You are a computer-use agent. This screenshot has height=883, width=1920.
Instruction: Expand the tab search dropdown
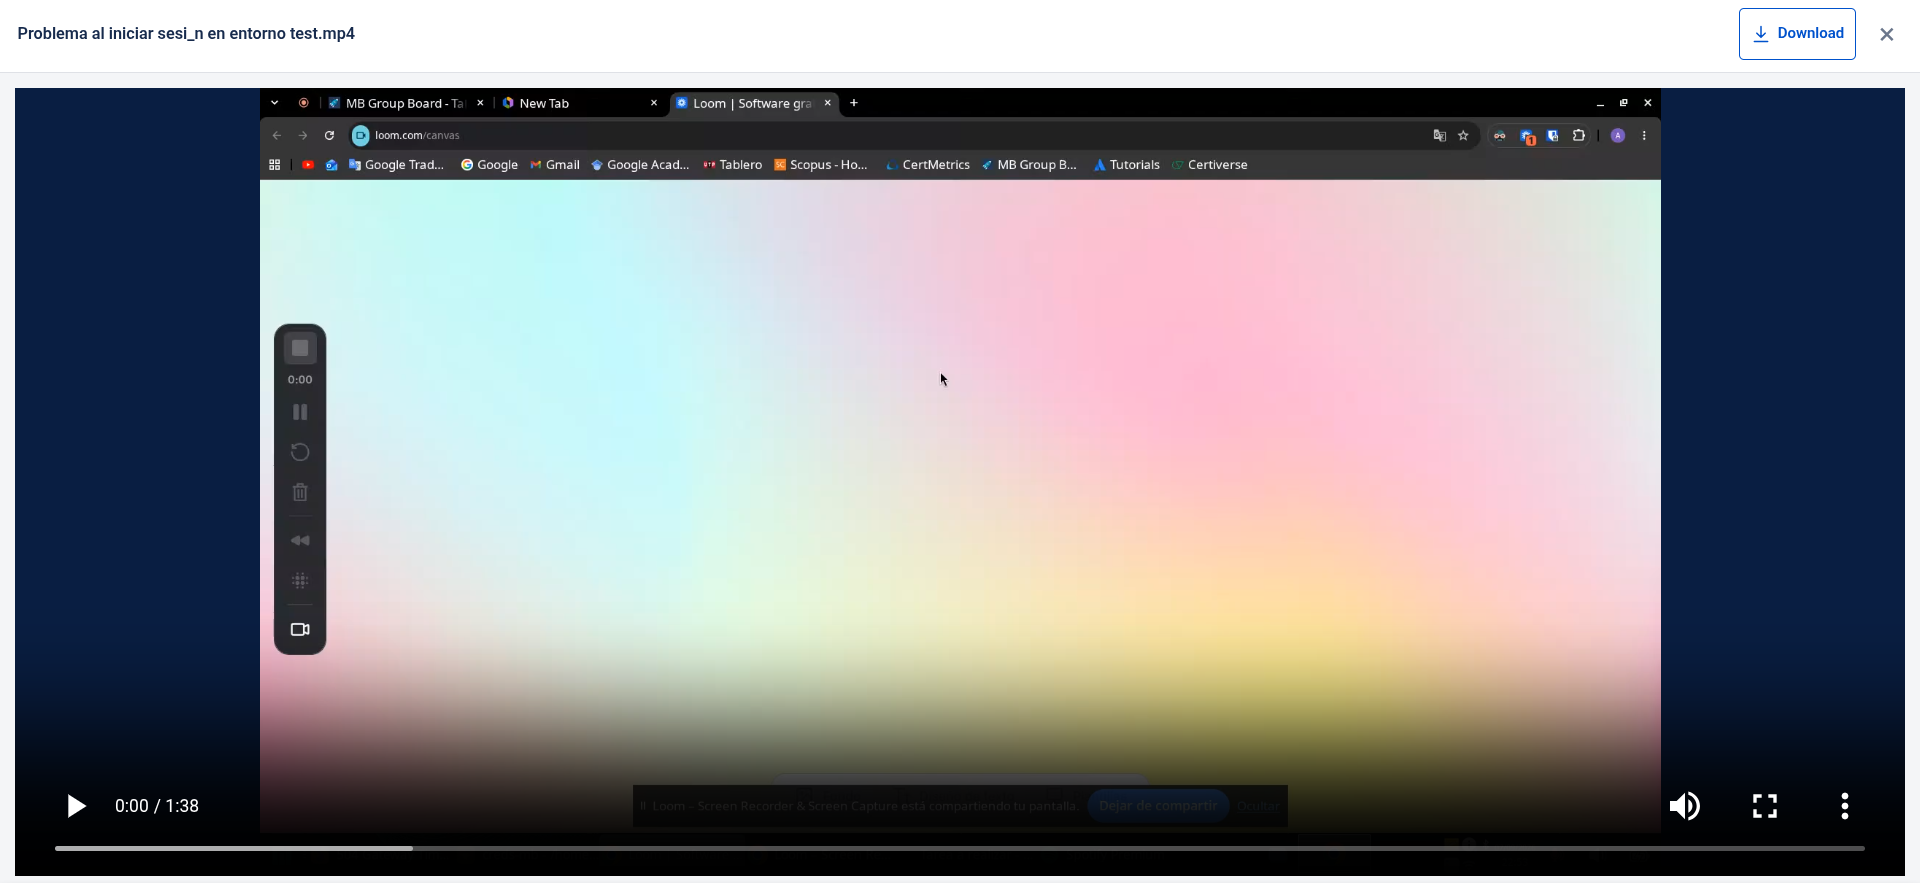point(274,102)
